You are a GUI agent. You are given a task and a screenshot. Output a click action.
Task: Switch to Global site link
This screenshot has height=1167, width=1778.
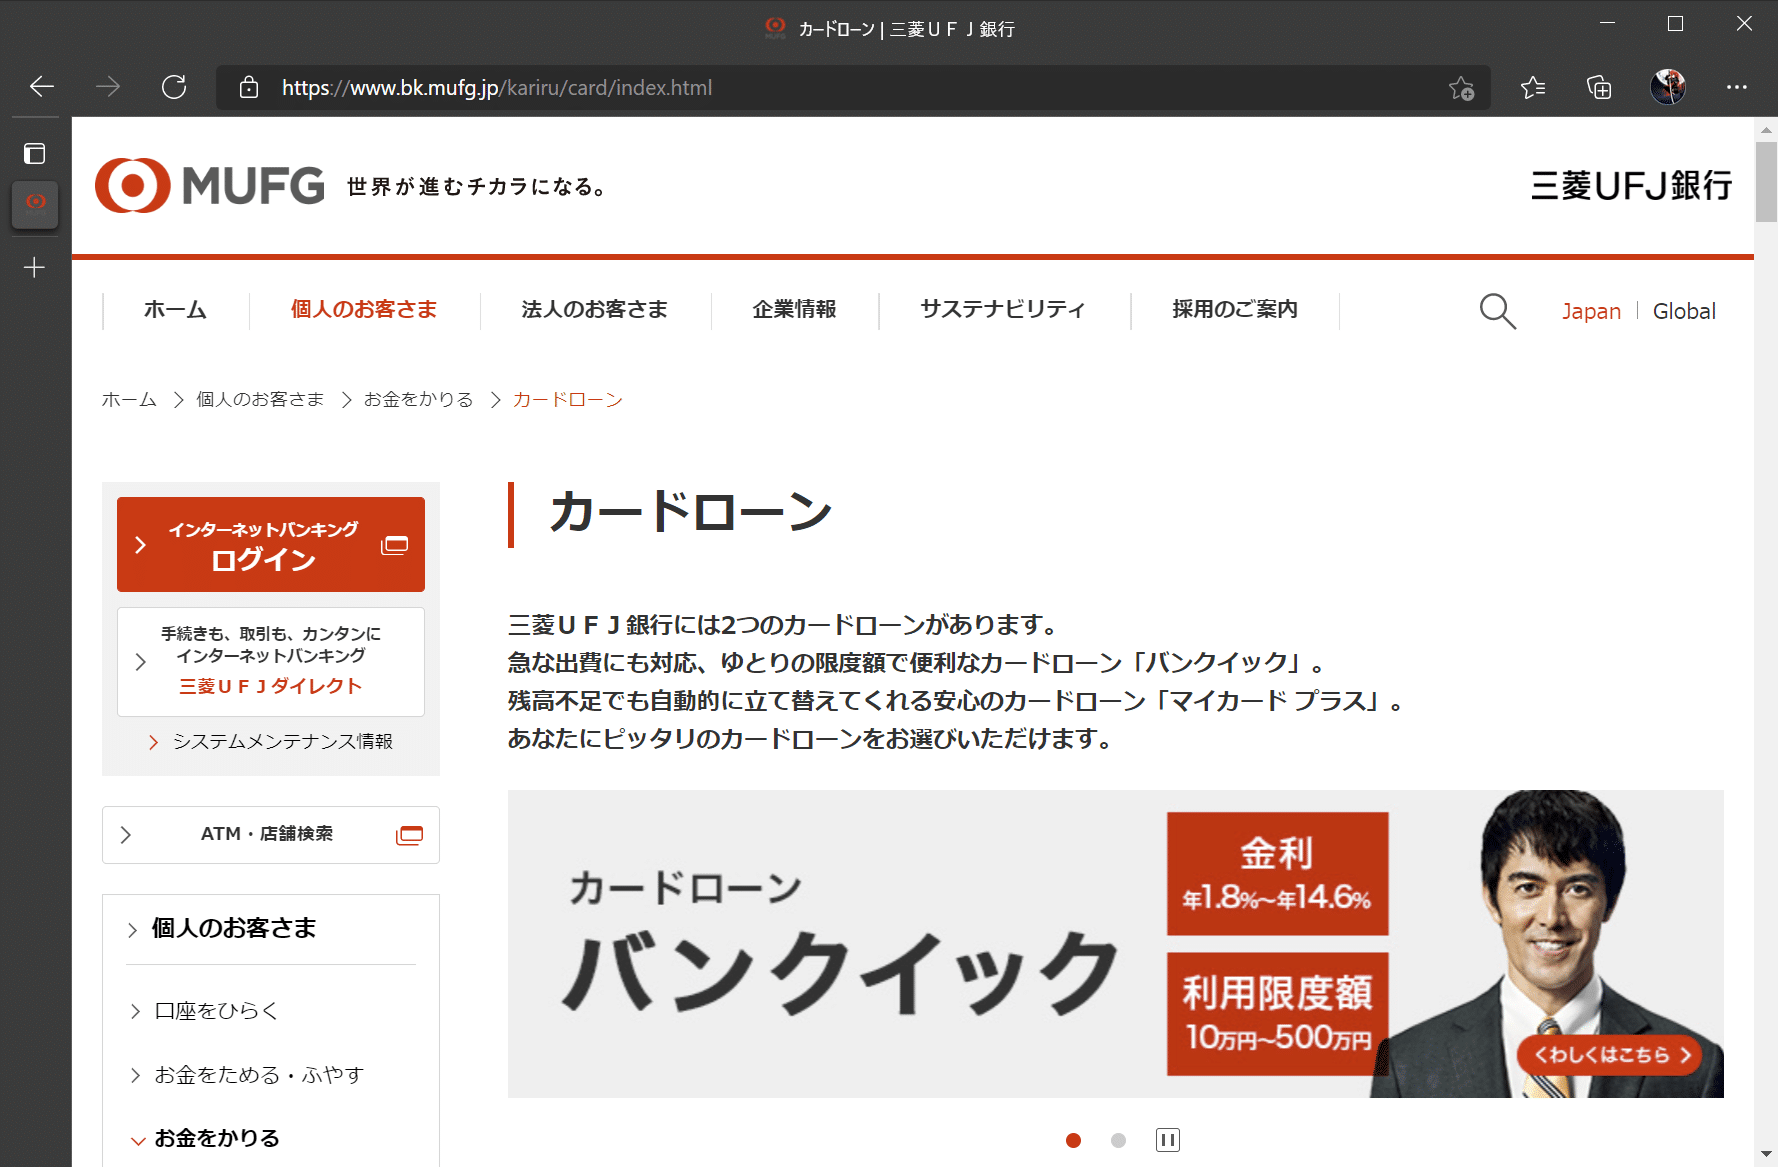click(1684, 311)
